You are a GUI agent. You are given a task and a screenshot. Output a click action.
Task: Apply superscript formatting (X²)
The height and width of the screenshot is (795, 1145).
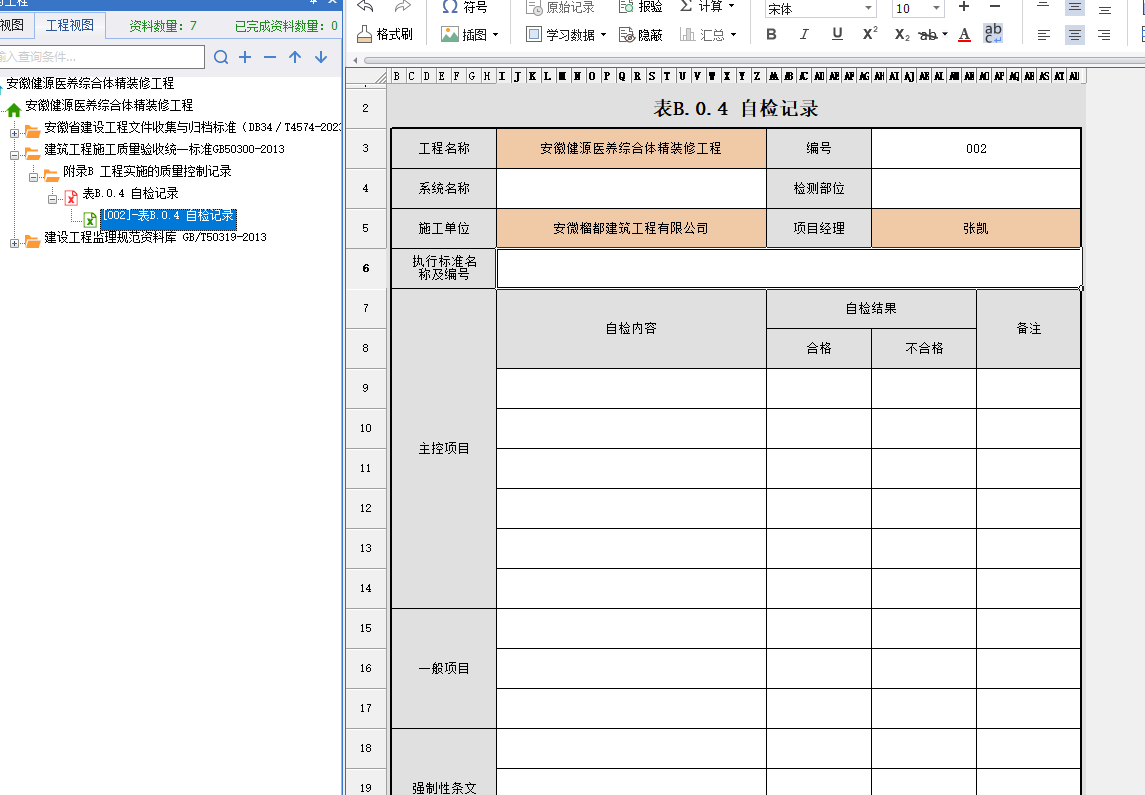[870, 35]
